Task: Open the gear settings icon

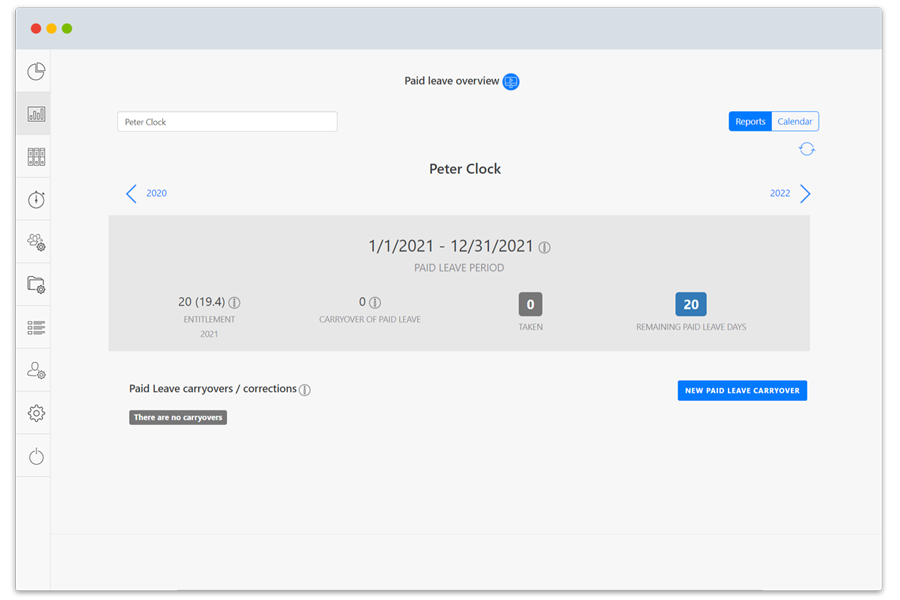Action: [36, 413]
